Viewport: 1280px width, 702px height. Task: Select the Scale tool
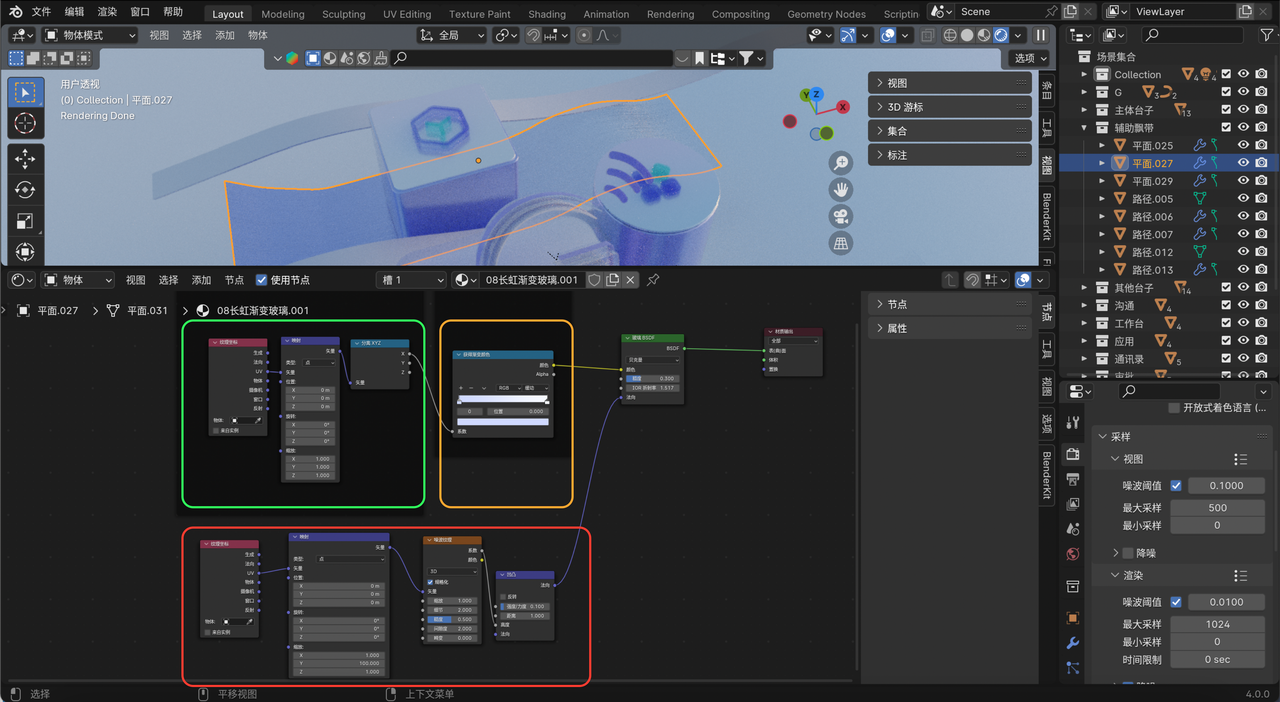[25, 221]
